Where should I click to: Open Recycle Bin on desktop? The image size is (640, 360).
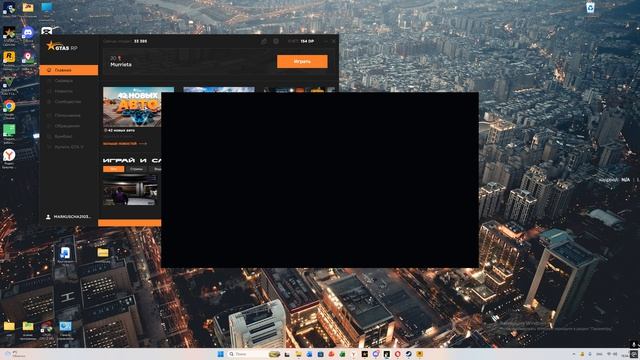[x=590, y=7]
